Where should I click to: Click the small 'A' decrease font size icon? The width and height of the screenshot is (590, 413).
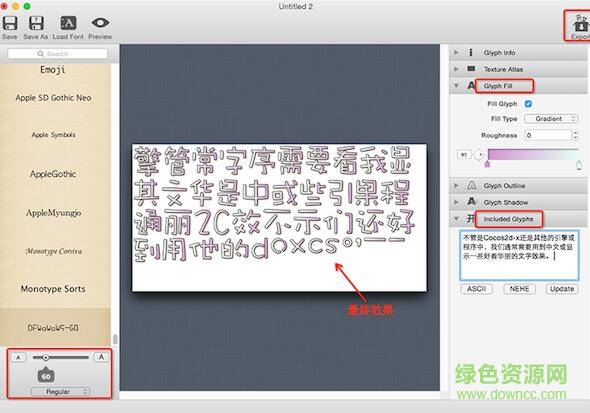tap(18, 357)
